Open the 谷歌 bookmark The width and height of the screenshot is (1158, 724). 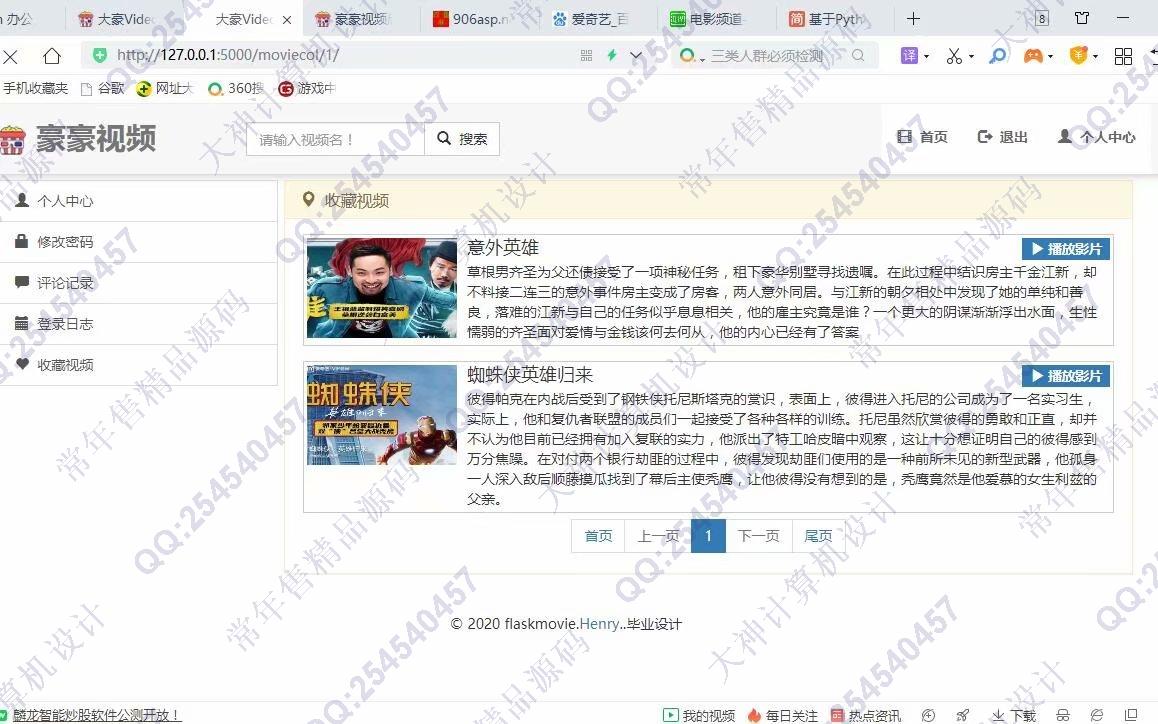point(103,89)
